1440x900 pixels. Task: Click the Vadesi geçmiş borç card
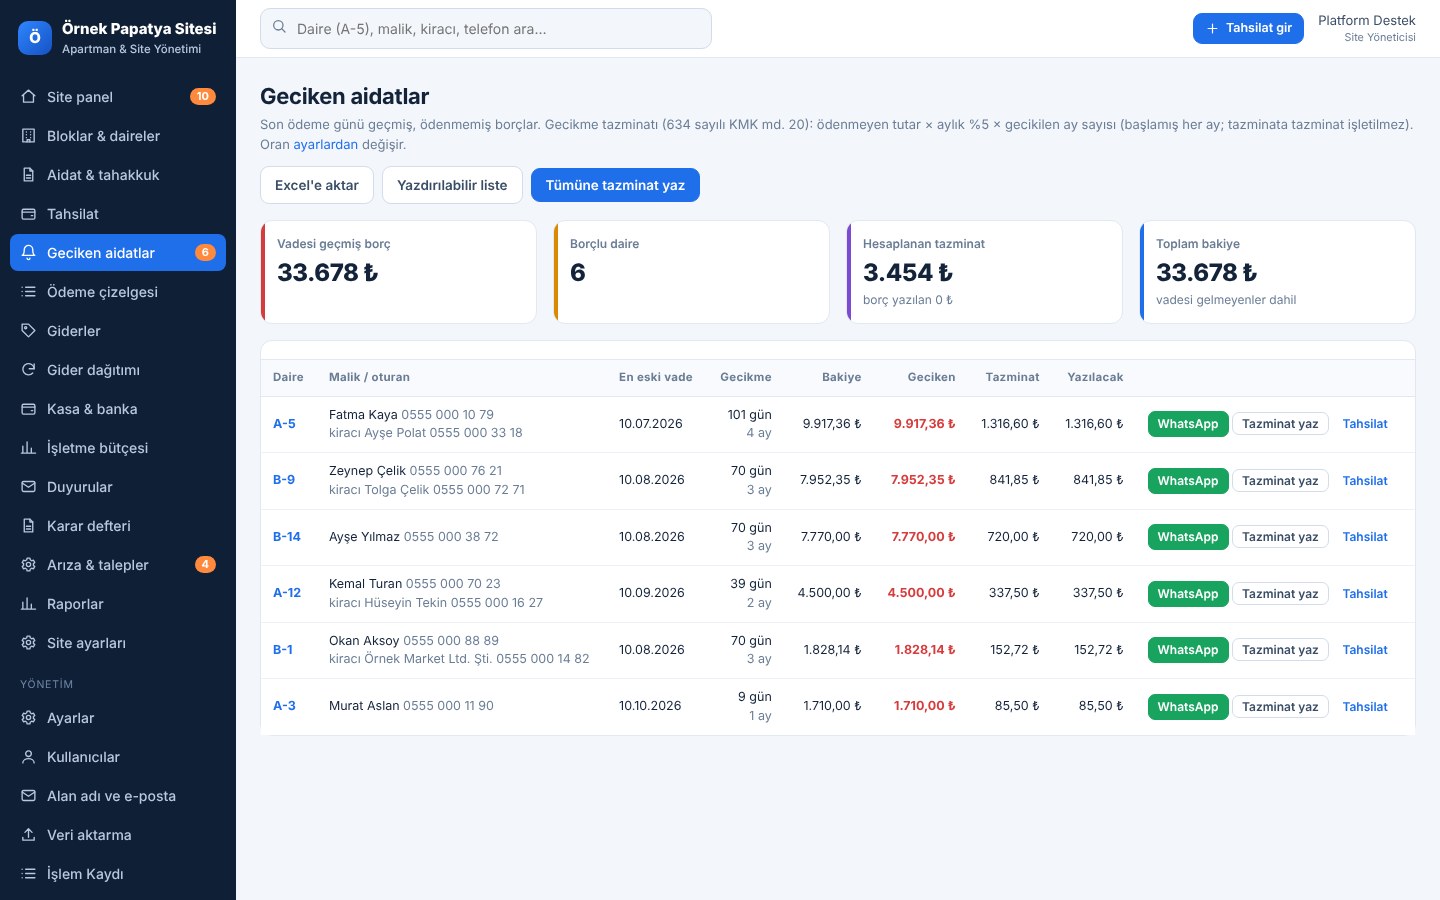click(398, 272)
